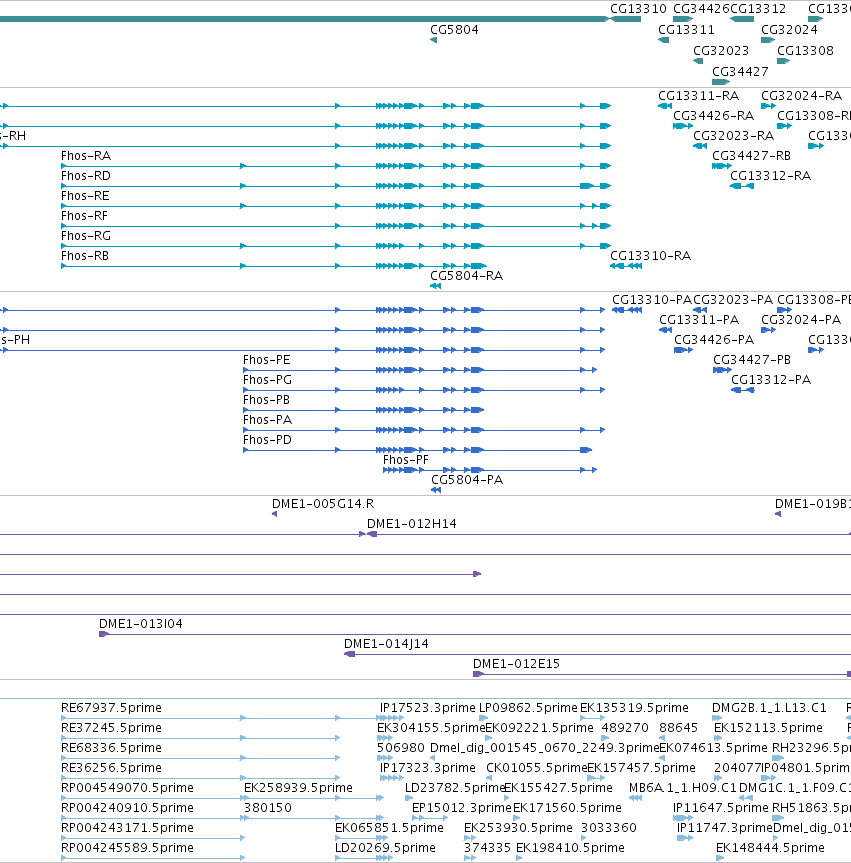Screen dimensions: 851x863
Task: Click the DMG2B.1_1.L13.C1 EST label
Action: (769, 708)
